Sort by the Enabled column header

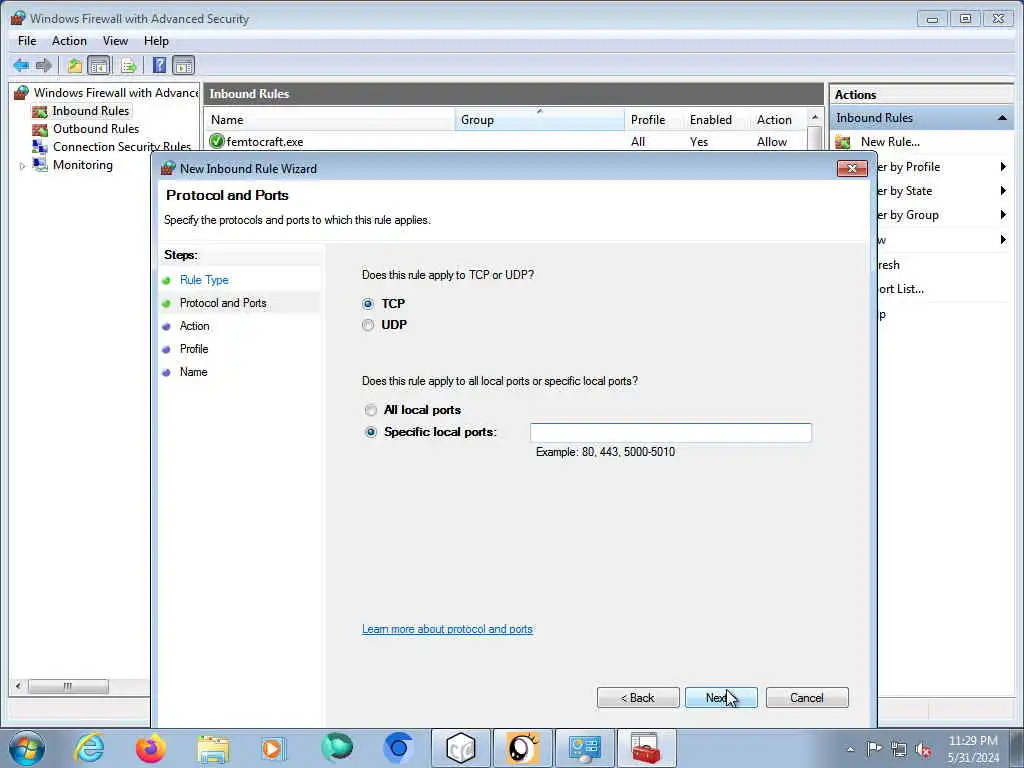tap(716, 120)
